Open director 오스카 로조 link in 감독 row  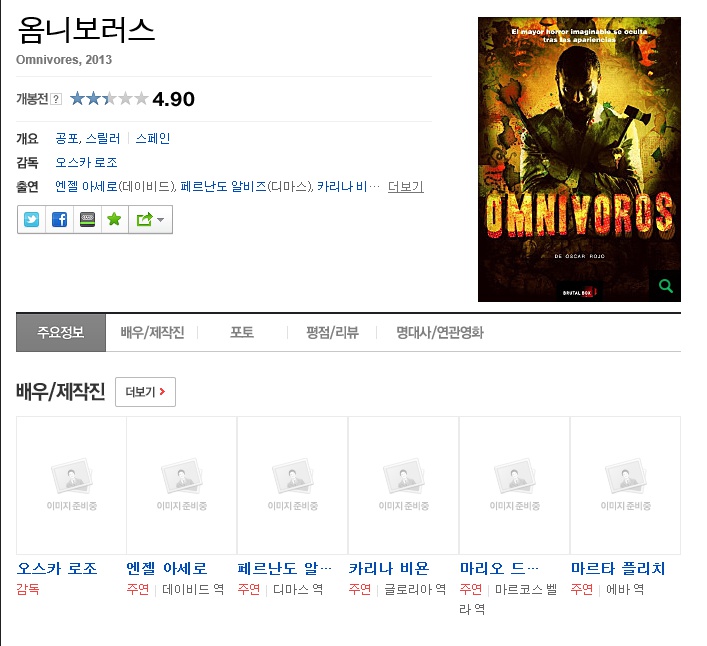click(86, 162)
